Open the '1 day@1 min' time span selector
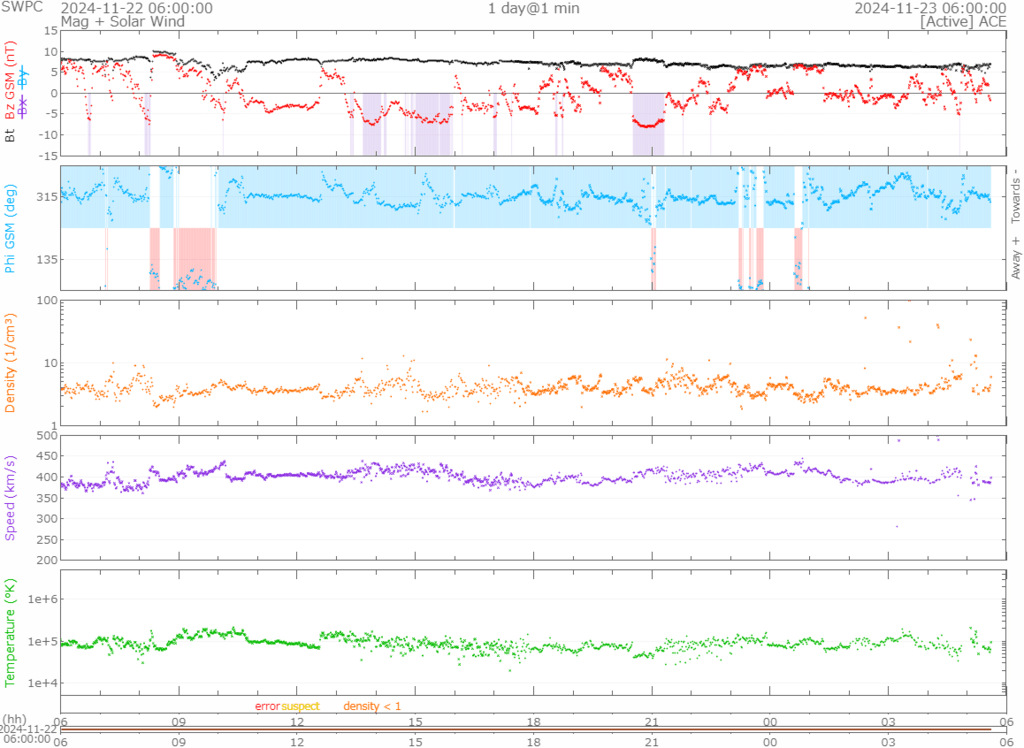Screen dimensions: 1024x748 click(533, 8)
